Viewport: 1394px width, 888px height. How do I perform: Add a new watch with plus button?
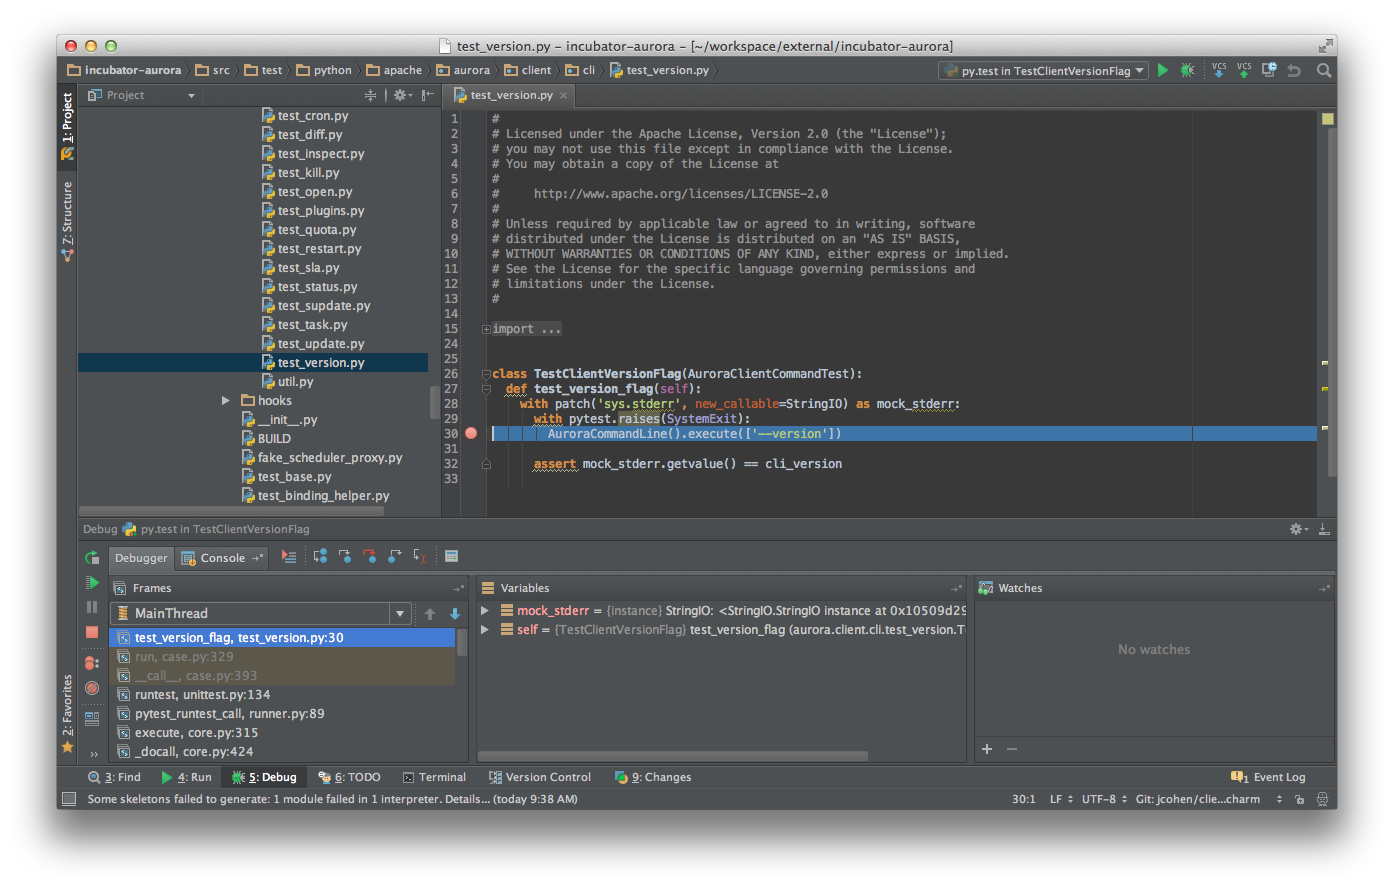986,748
